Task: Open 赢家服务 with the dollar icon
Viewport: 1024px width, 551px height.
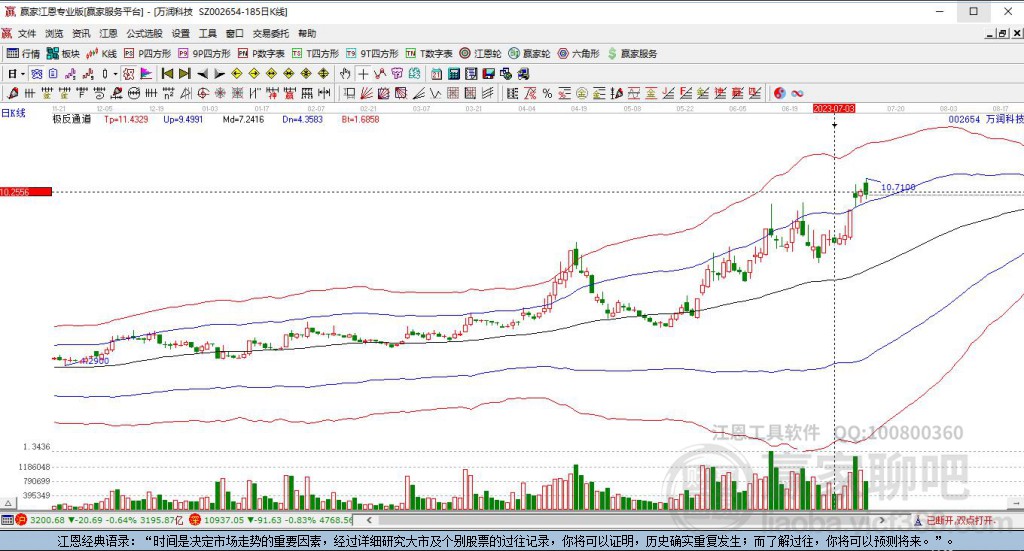Action: pos(632,54)
